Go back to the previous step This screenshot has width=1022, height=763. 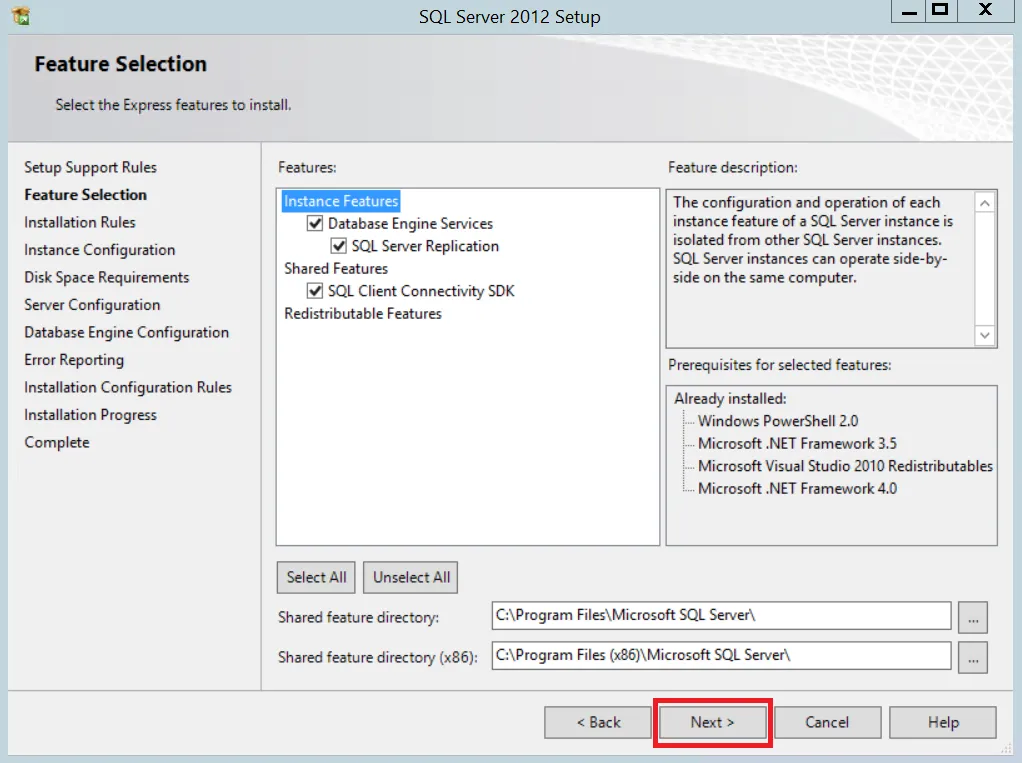(598, 722)
